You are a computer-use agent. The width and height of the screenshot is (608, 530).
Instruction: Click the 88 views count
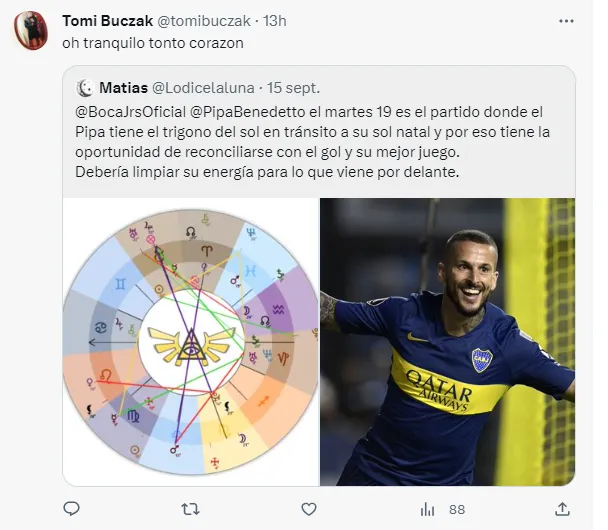coord(456,509)
